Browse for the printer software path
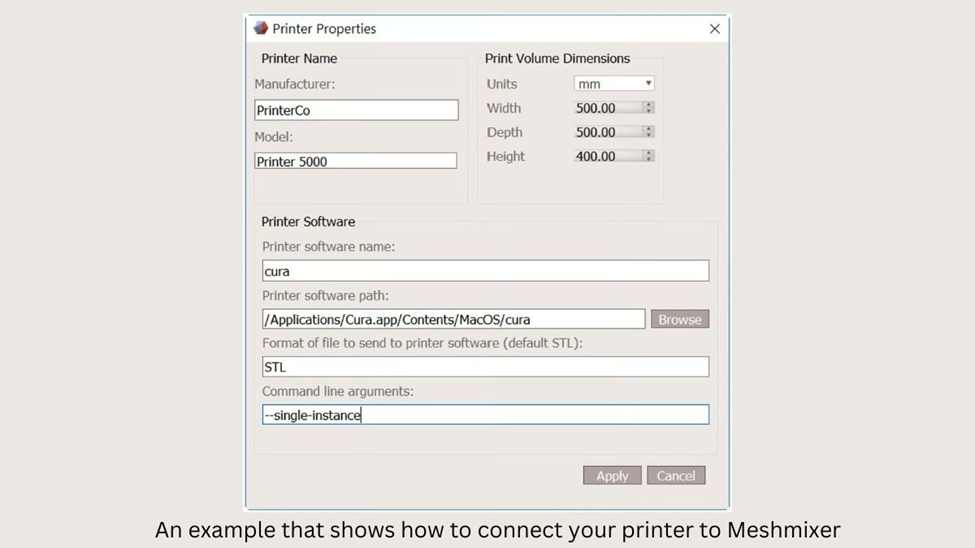 pos(680,319)
